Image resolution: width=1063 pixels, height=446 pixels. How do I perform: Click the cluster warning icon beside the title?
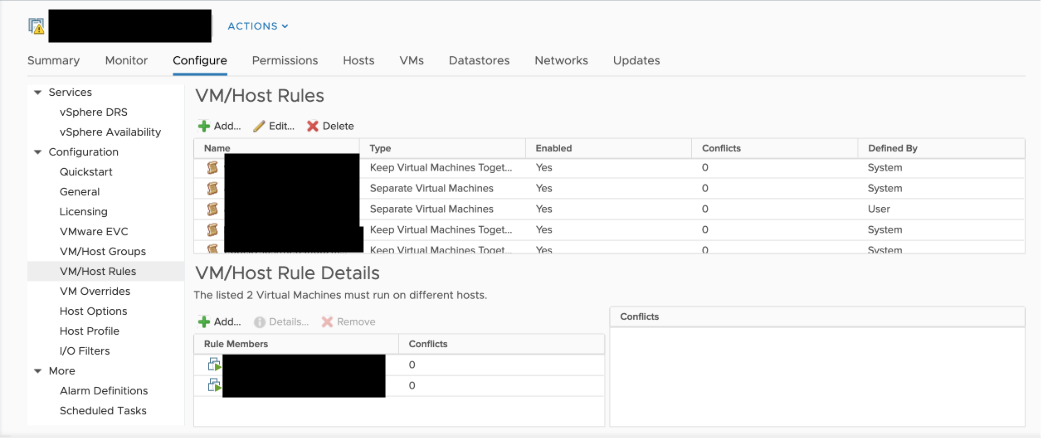pyautogui.click(x=36, y=26)
